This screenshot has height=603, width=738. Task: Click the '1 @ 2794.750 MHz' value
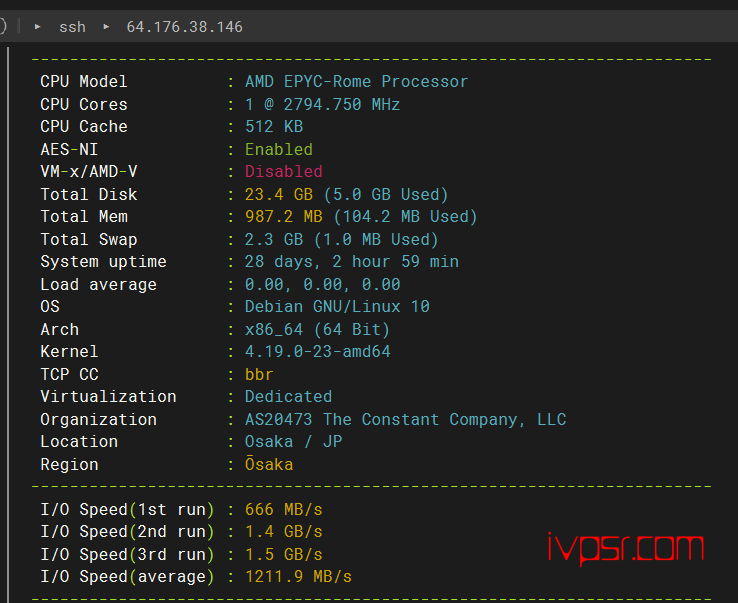click(322, 104)
